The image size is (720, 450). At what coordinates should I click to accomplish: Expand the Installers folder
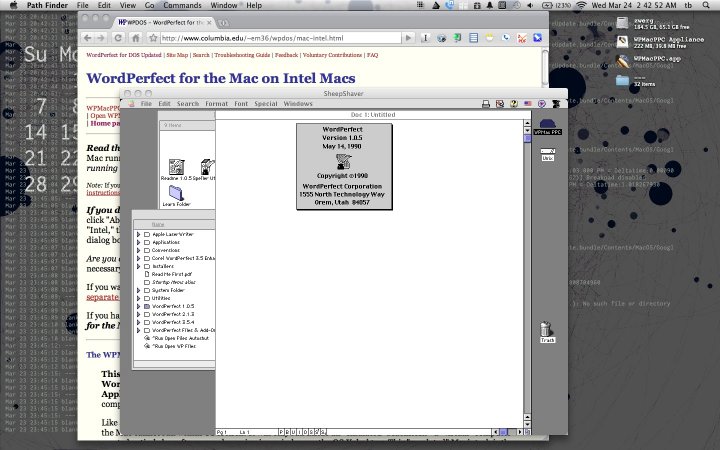point(139,266)
